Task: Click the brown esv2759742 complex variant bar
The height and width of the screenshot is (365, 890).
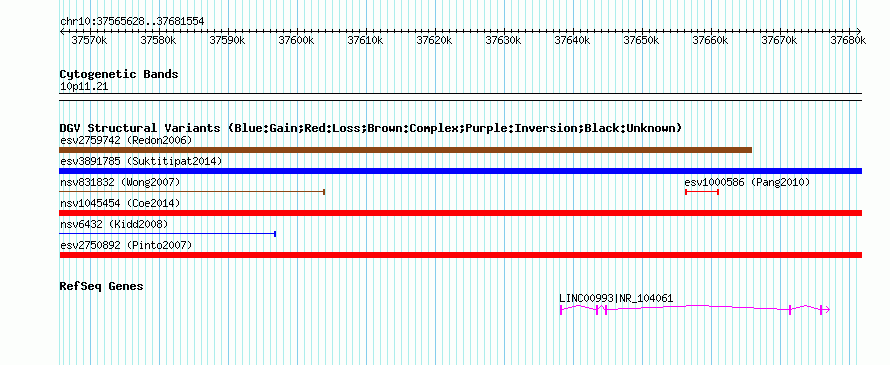Action: pos(405,150)
